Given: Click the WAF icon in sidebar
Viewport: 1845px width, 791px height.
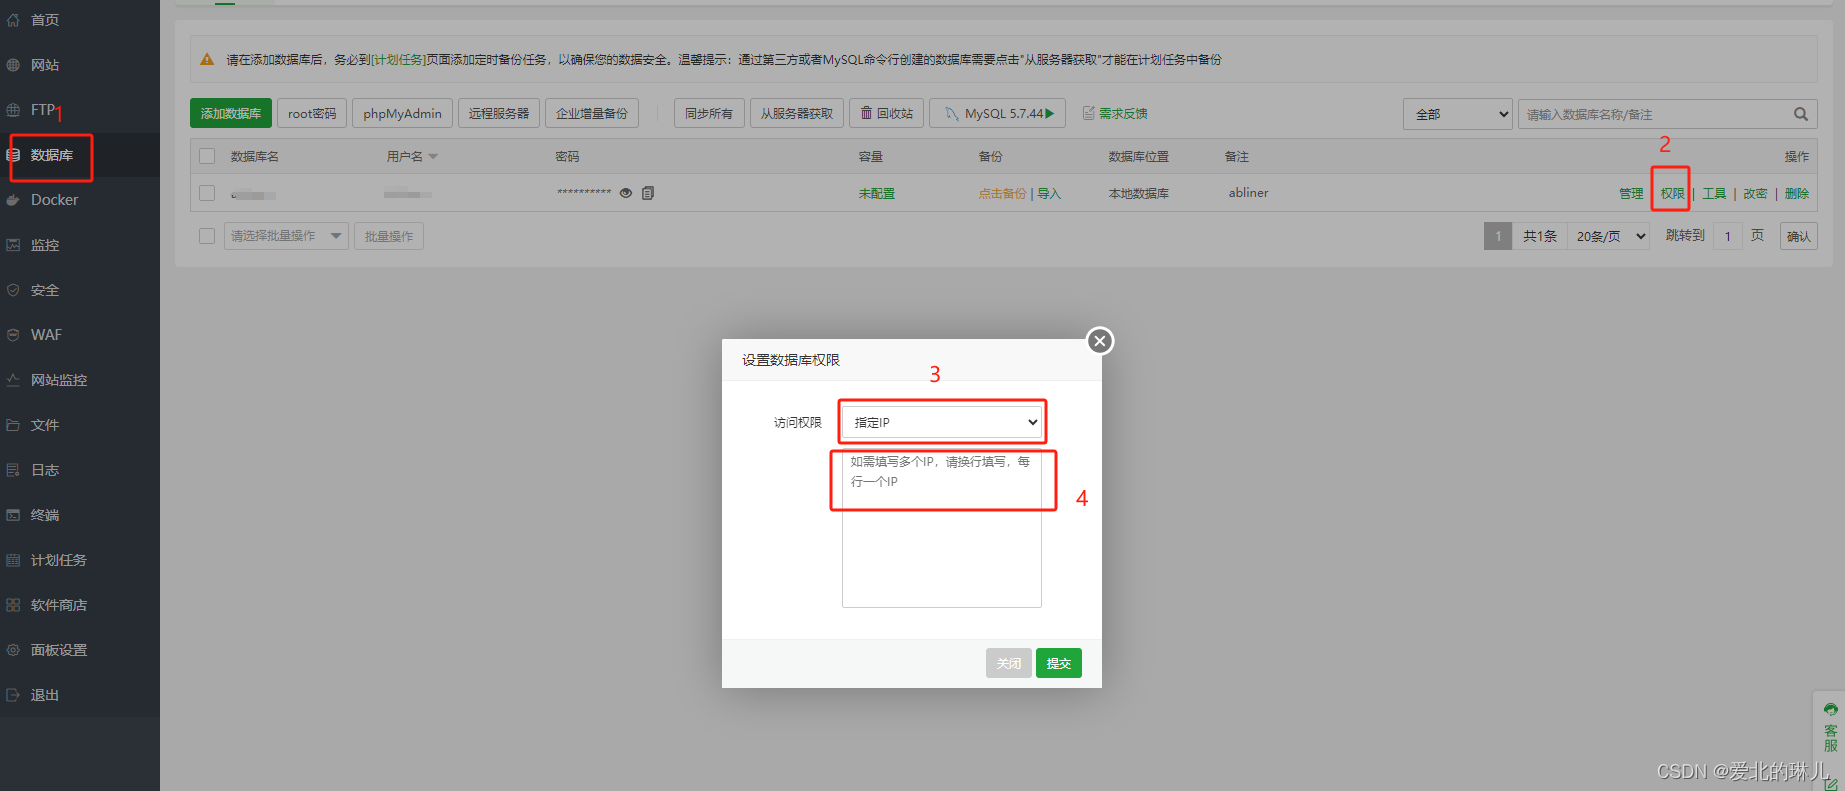Looking at the screenshot, I should pos(13,335).
